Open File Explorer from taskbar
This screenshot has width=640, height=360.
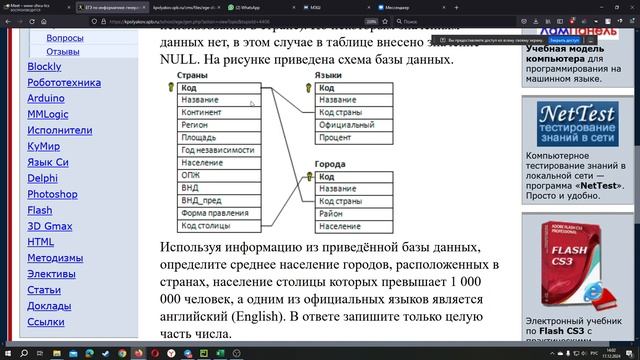(57, 353)
